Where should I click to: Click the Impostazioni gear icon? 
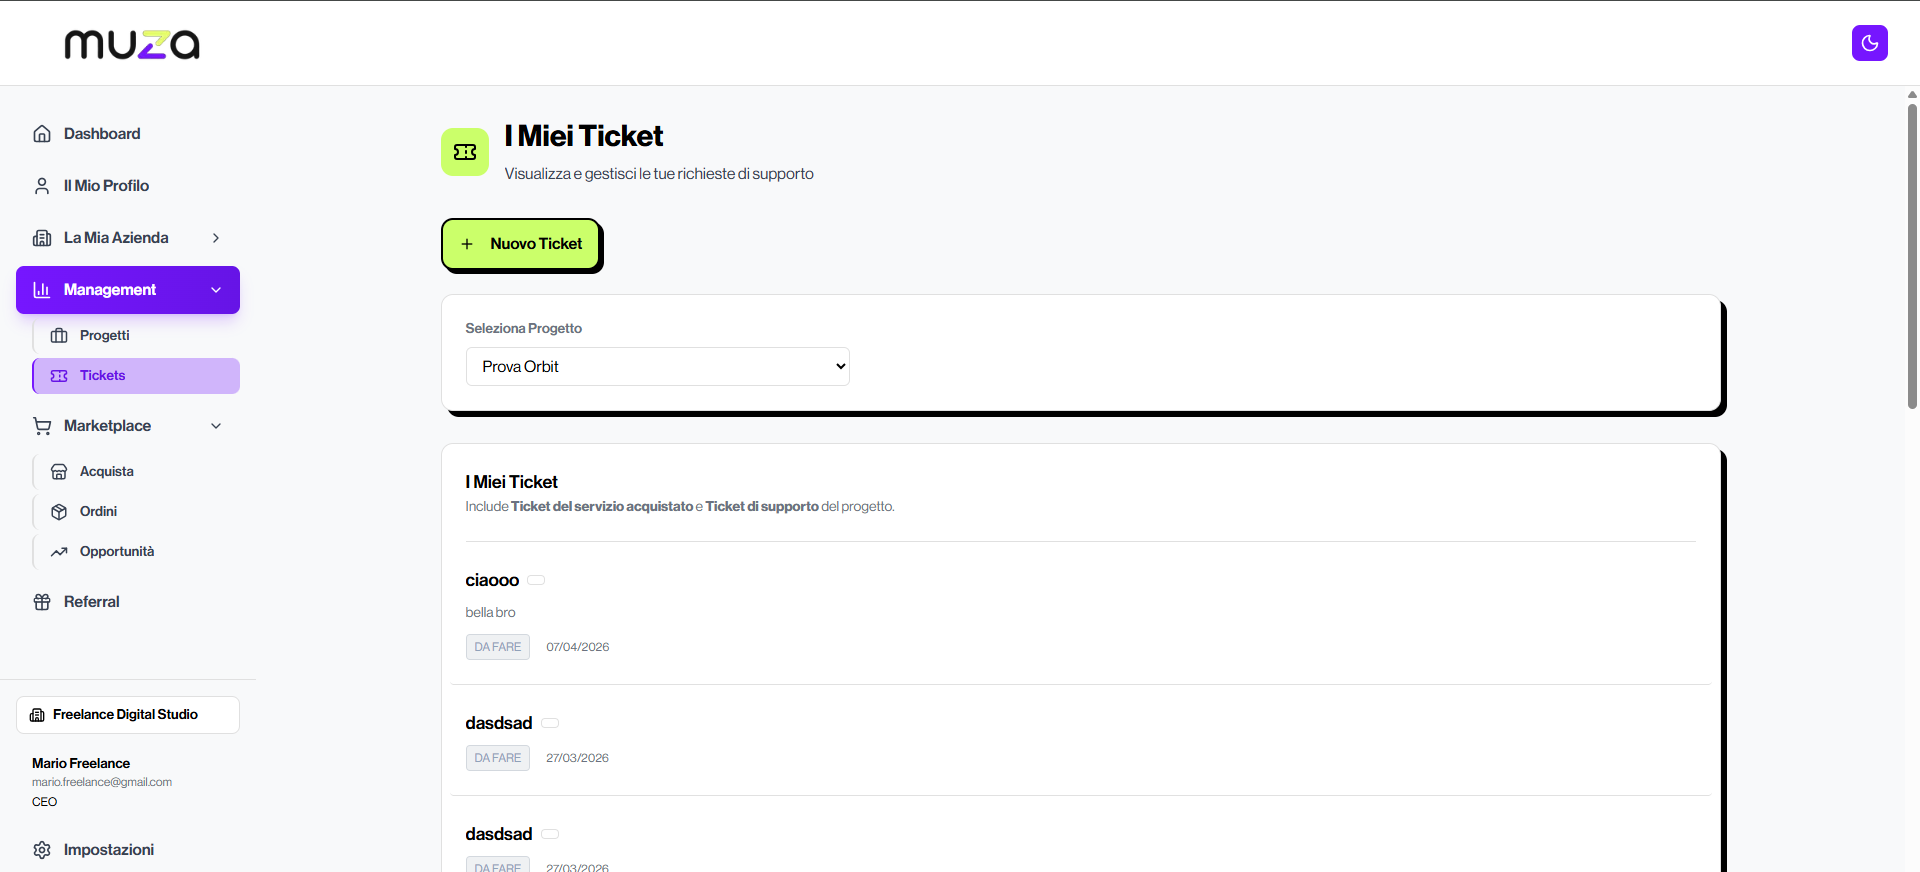click(x=42, y=850)
